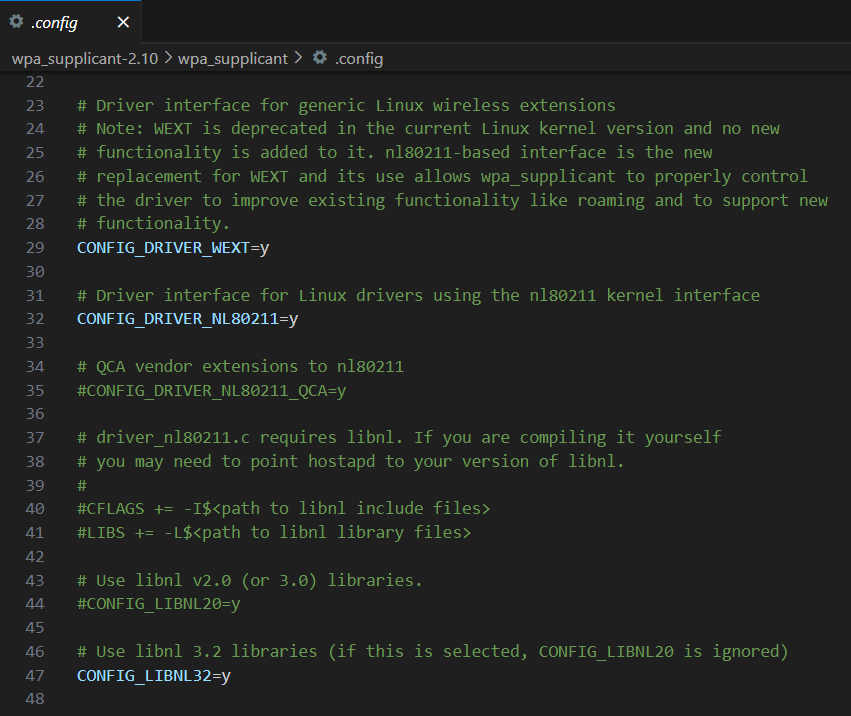Screen dimensions: 851x716
Task: Expand the second breadcrumb named wpa_supplicant
Action: click(x=233, y=58)
